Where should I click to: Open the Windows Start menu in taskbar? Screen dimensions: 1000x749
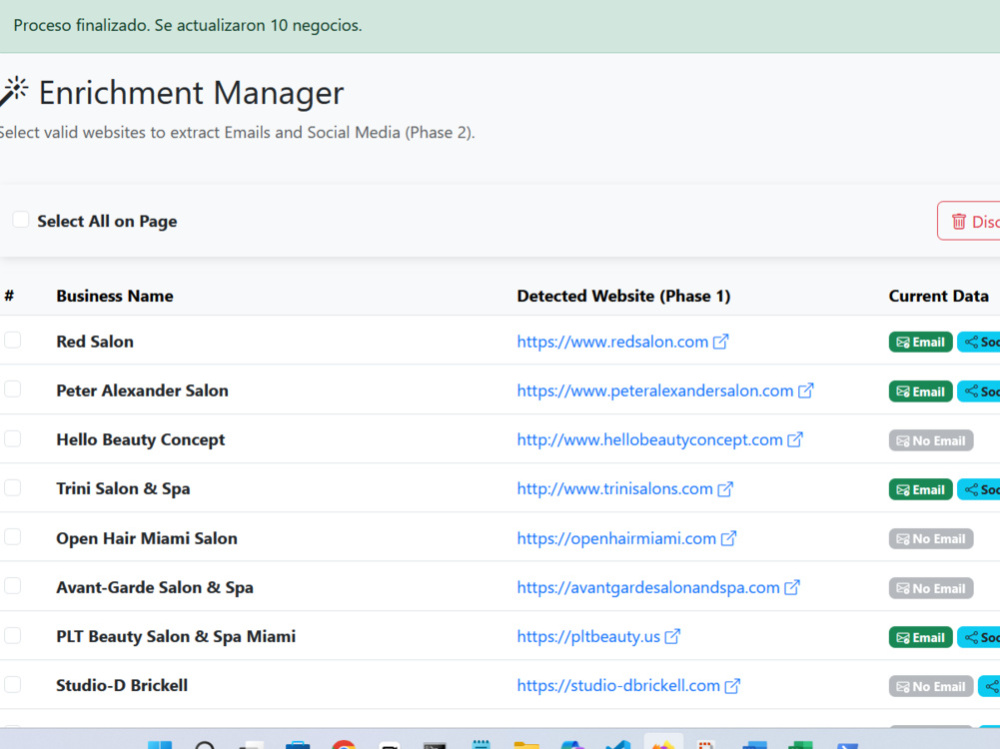(159, 745)
